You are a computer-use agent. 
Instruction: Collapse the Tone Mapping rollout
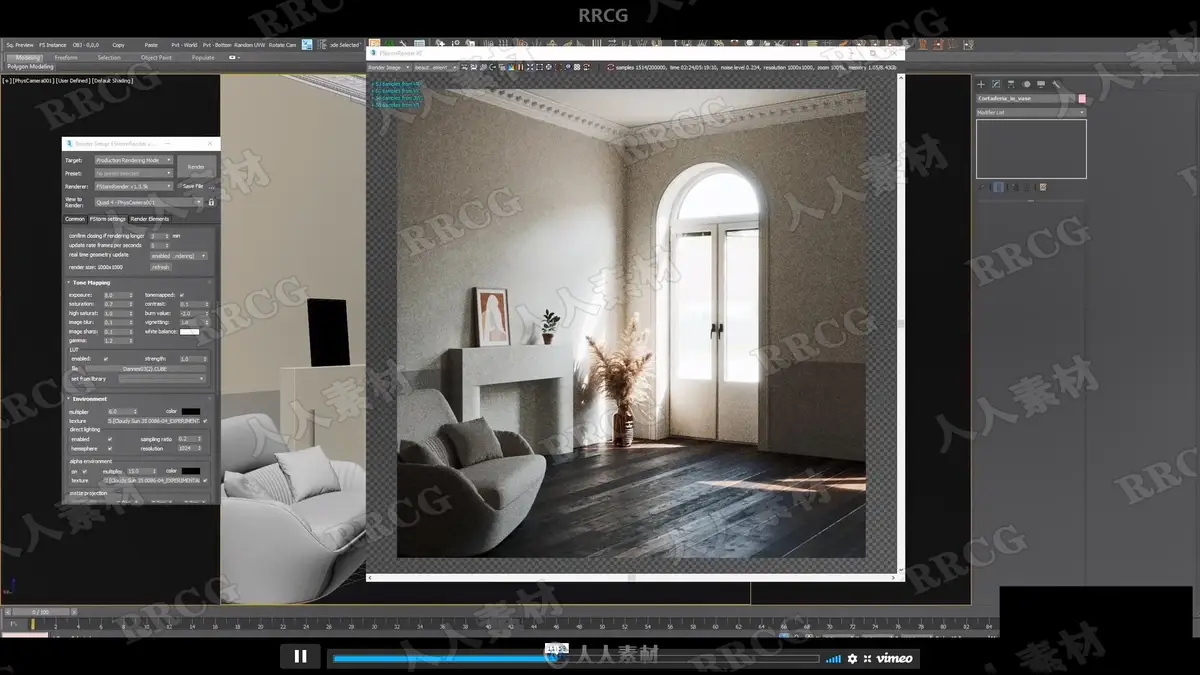point(92,282)
